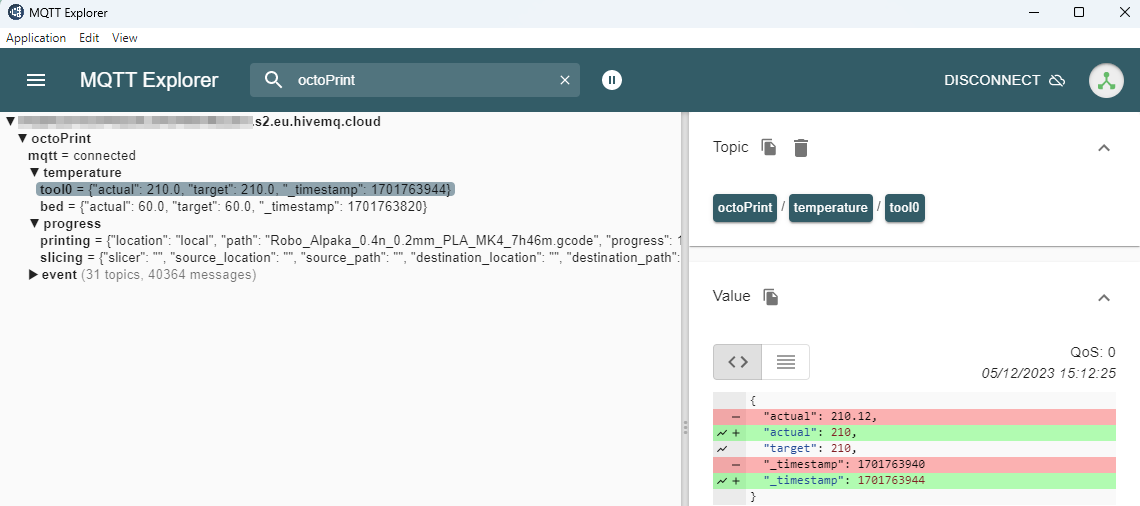Copy the value to clipboard
The image size is (1140, 506).
pyautogui.click(x=771, y=297)
